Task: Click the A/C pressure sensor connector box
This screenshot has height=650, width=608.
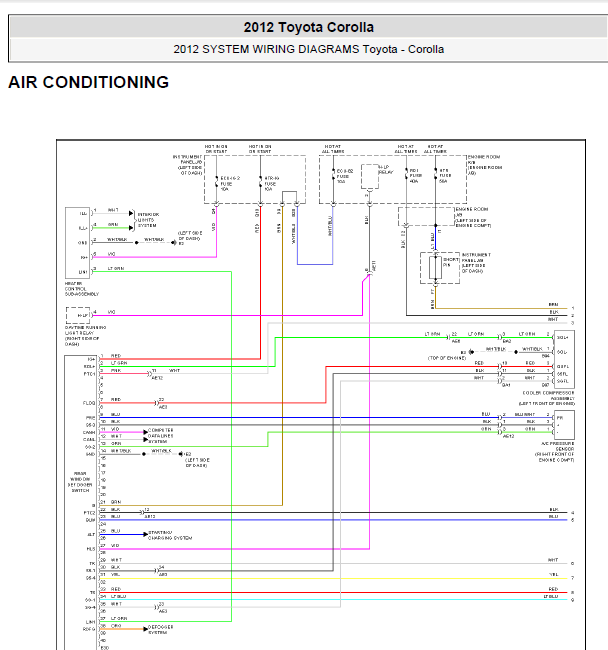Action: coord(564,425)
